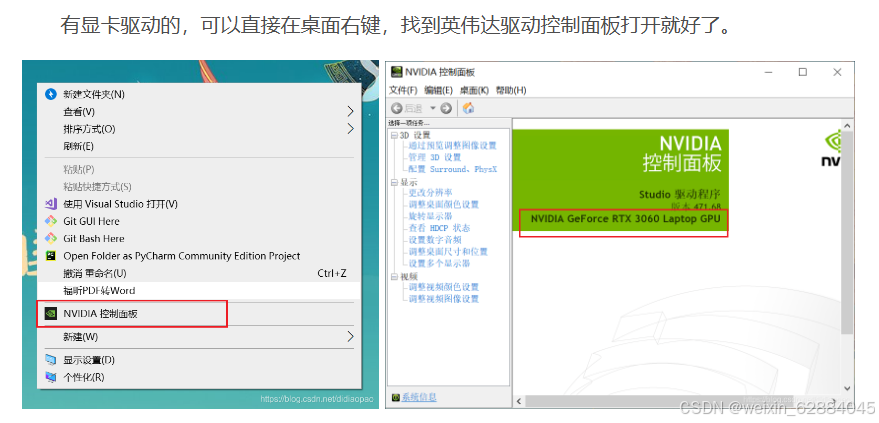Click the 新建文件夹 blue icon
Viewport: 879px width, 423px height.
click(x=51, y=94)
